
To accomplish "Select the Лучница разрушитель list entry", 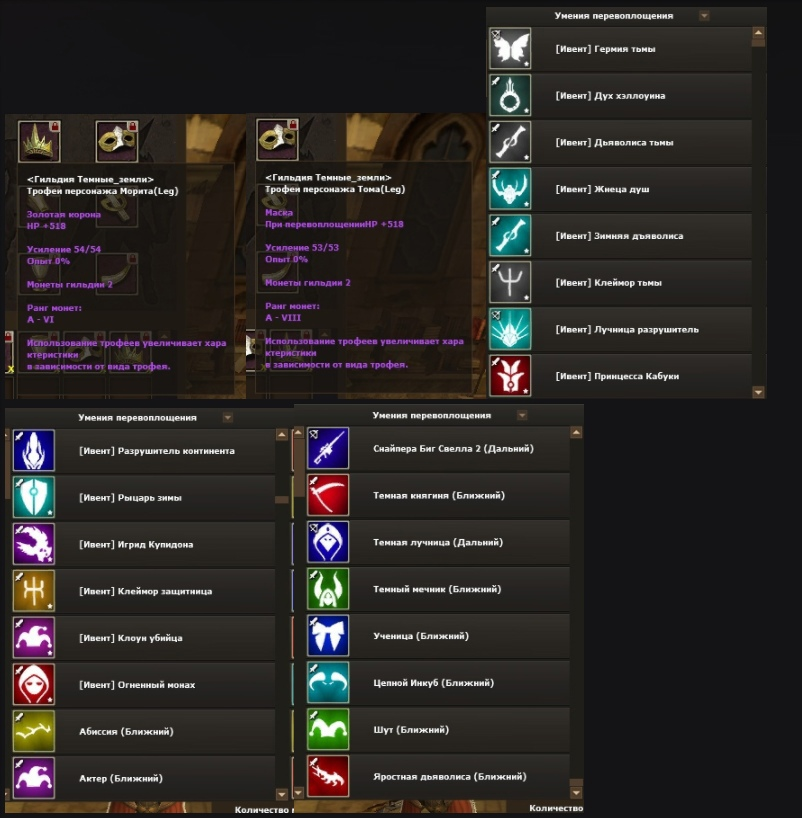I will (620, 329).
